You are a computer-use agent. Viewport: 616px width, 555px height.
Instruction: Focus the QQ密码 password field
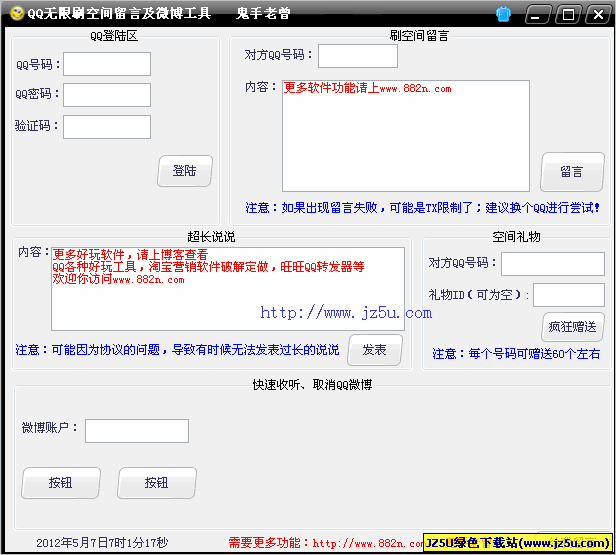[x=107, y=95]
